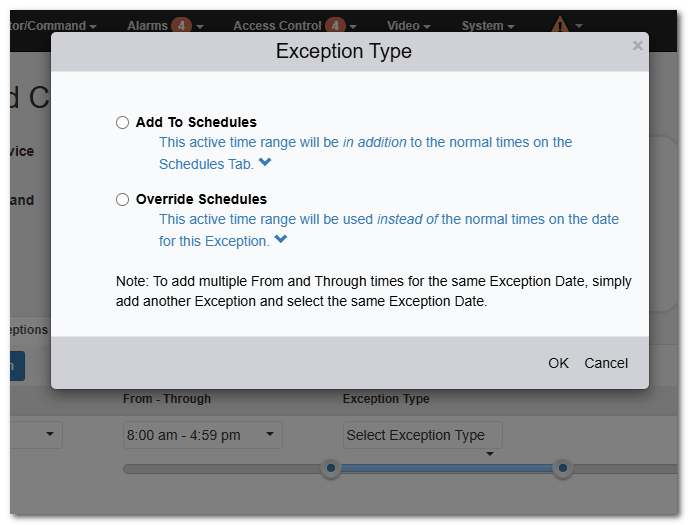Open the 8:00 am - 4:59 pm dropdown

[202, 435]
